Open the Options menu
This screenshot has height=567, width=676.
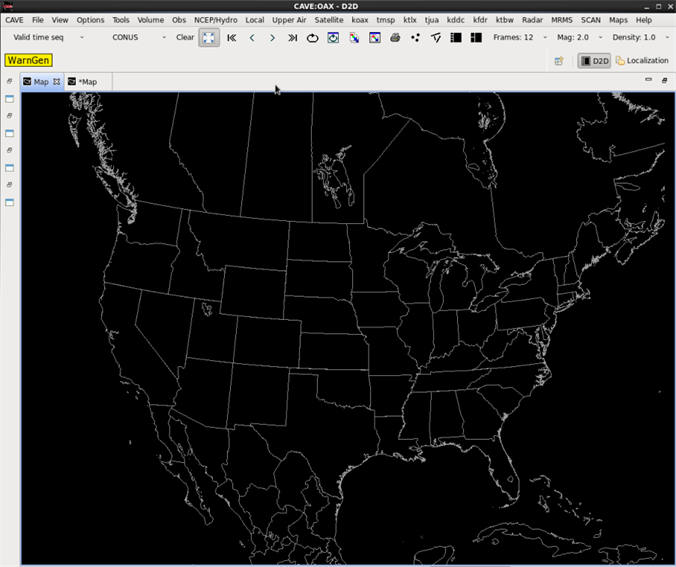point(91,20)
